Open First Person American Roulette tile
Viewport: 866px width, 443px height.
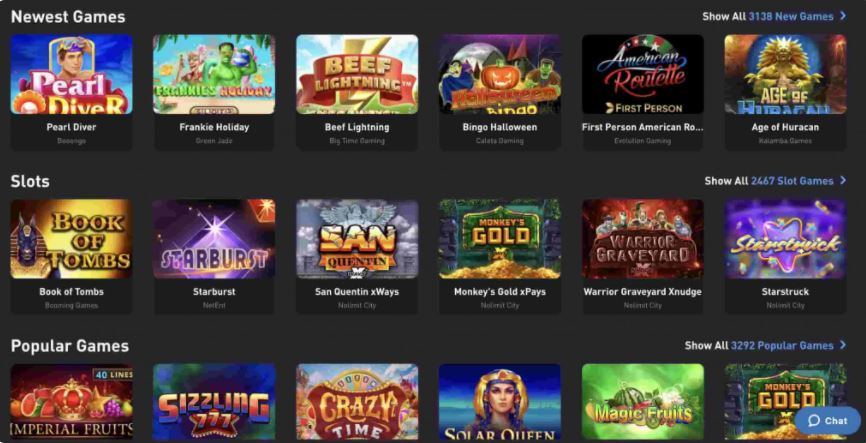click(643, 74)
